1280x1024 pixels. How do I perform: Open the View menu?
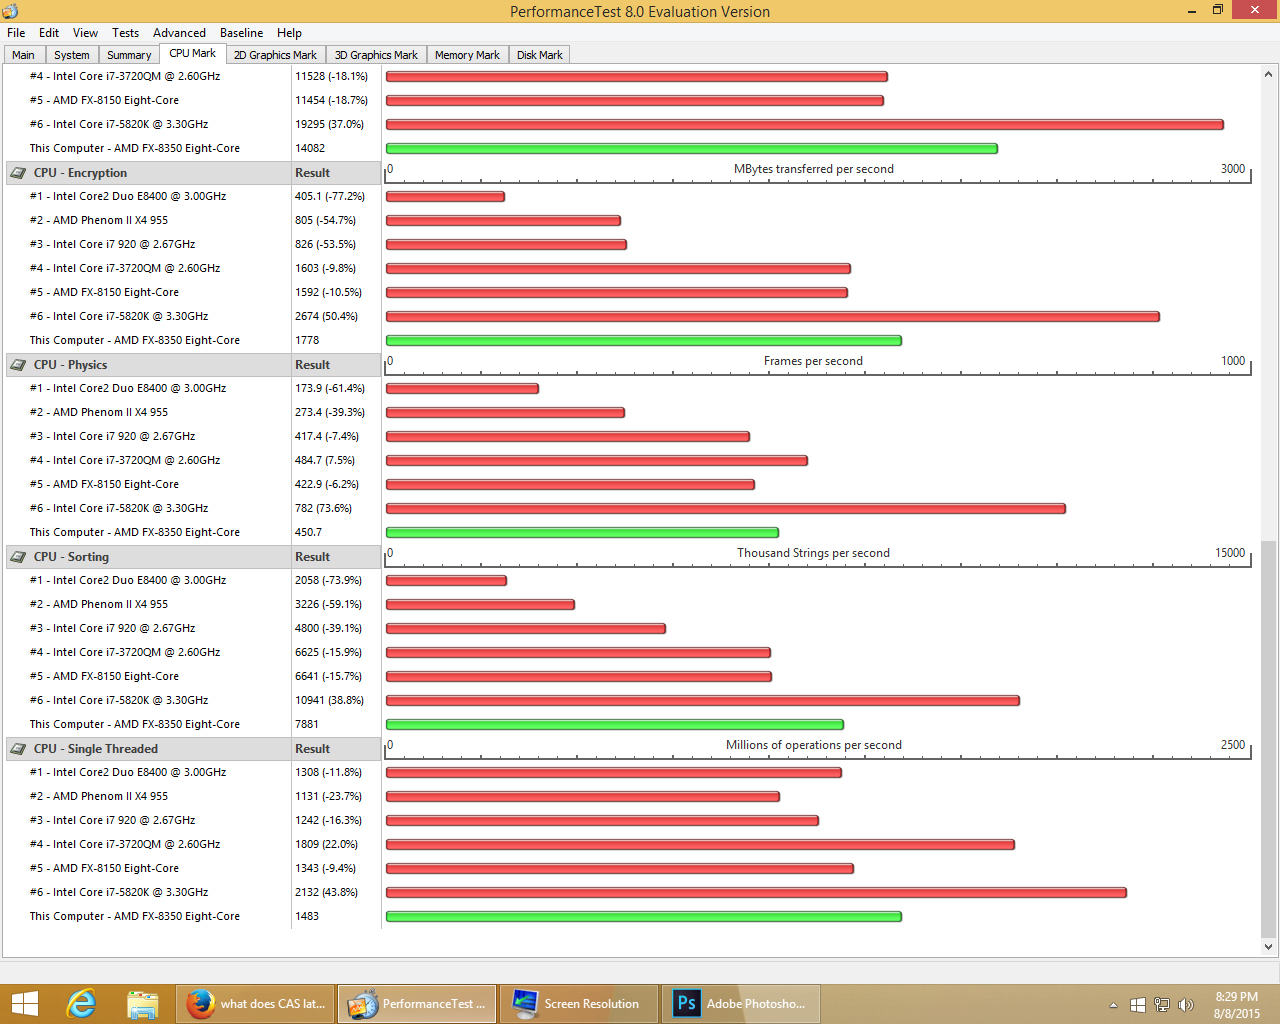86,33
